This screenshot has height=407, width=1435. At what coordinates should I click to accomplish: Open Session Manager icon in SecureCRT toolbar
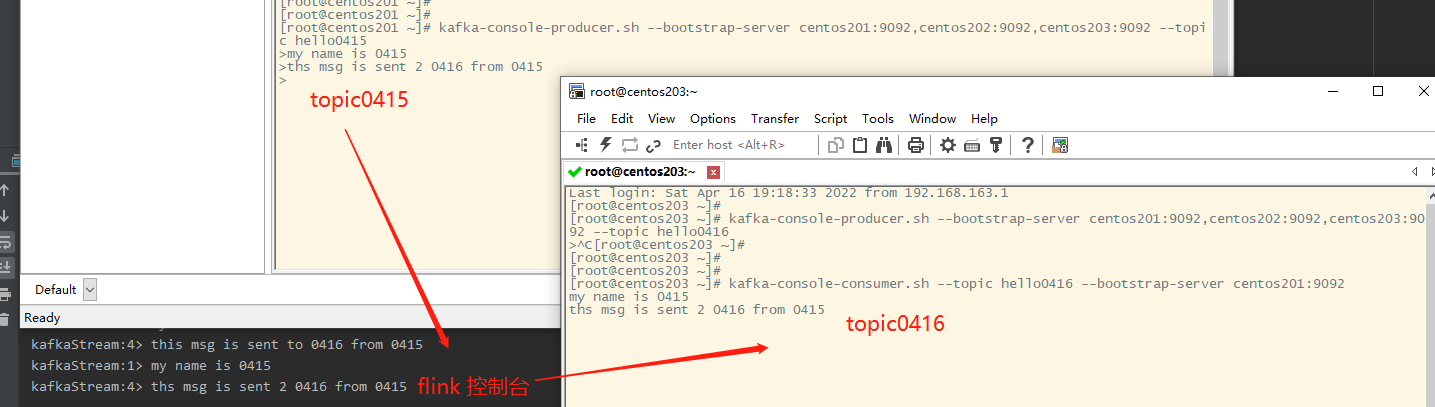click(x=581, y=145)
